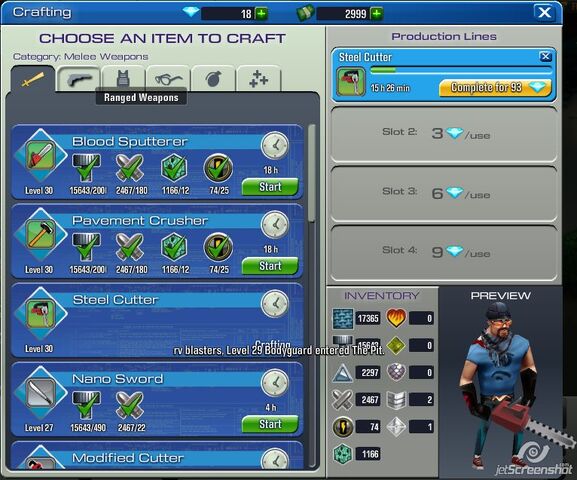Click inventory triangle crystal icon
This screenshot has width=577, height=480.
pos(343,373)
